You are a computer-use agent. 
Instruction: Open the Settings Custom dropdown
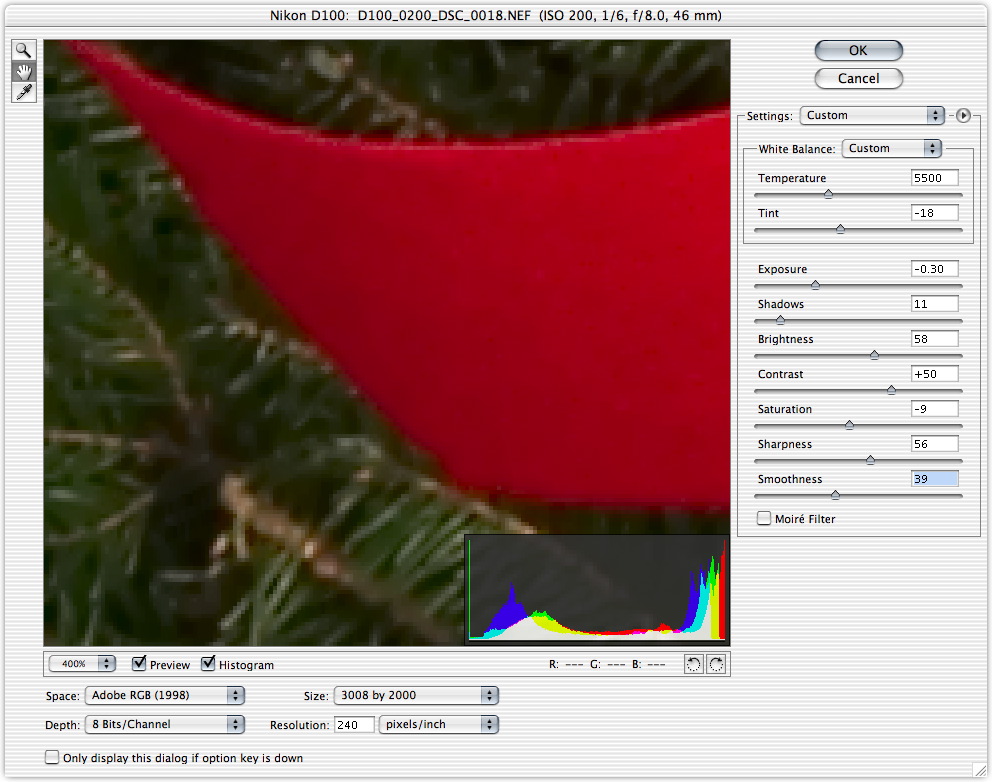point(872,115)
